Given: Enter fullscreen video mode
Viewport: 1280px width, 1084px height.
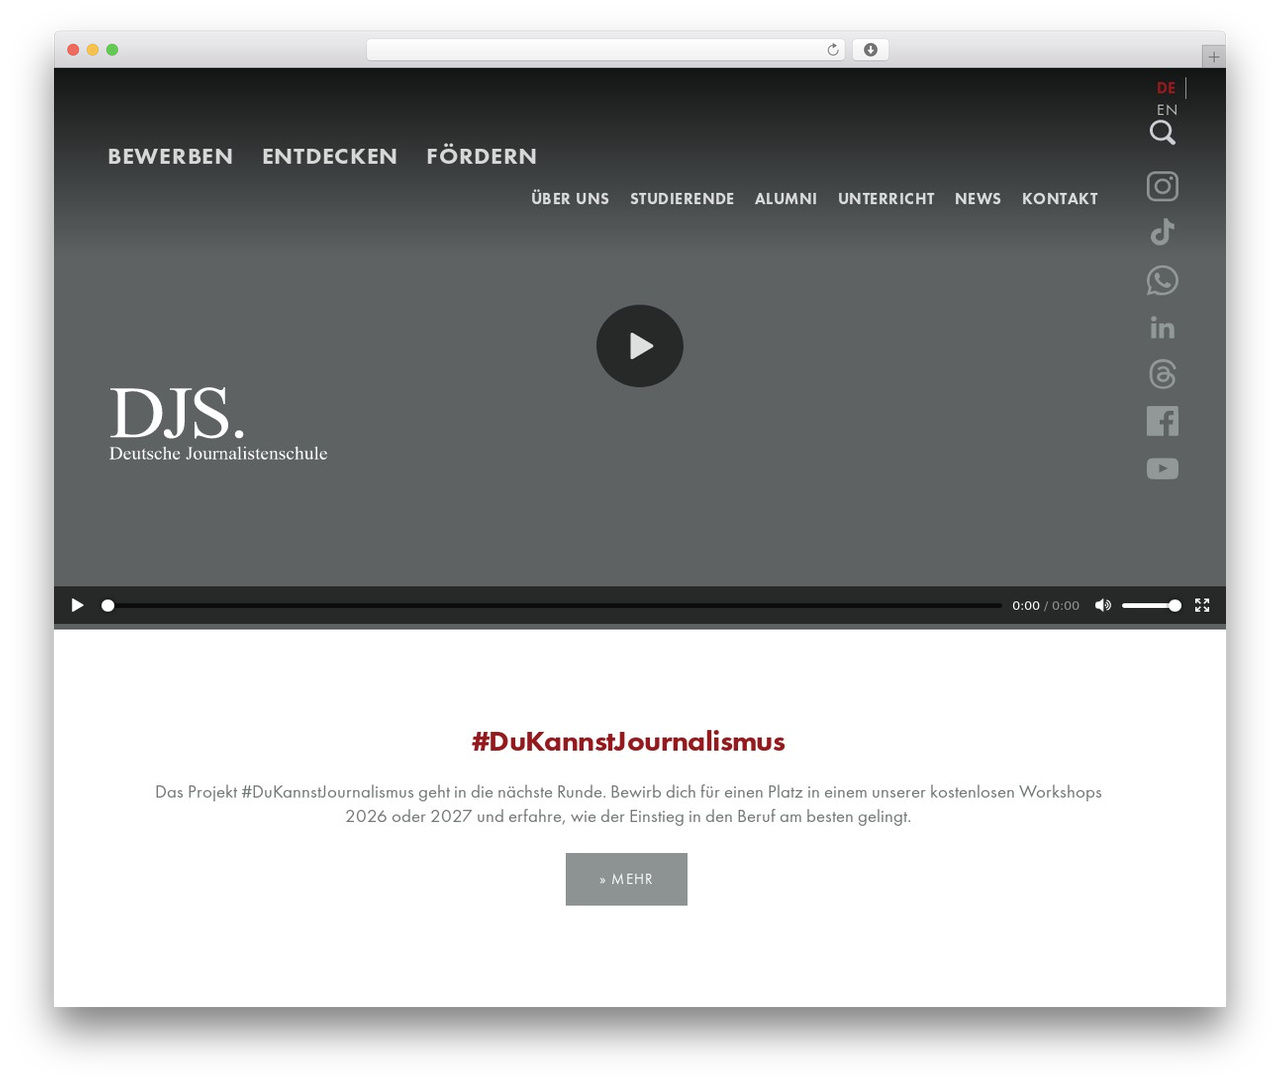Looking at the screenshot, I should pyautogui.click(x=1202, y=605).
